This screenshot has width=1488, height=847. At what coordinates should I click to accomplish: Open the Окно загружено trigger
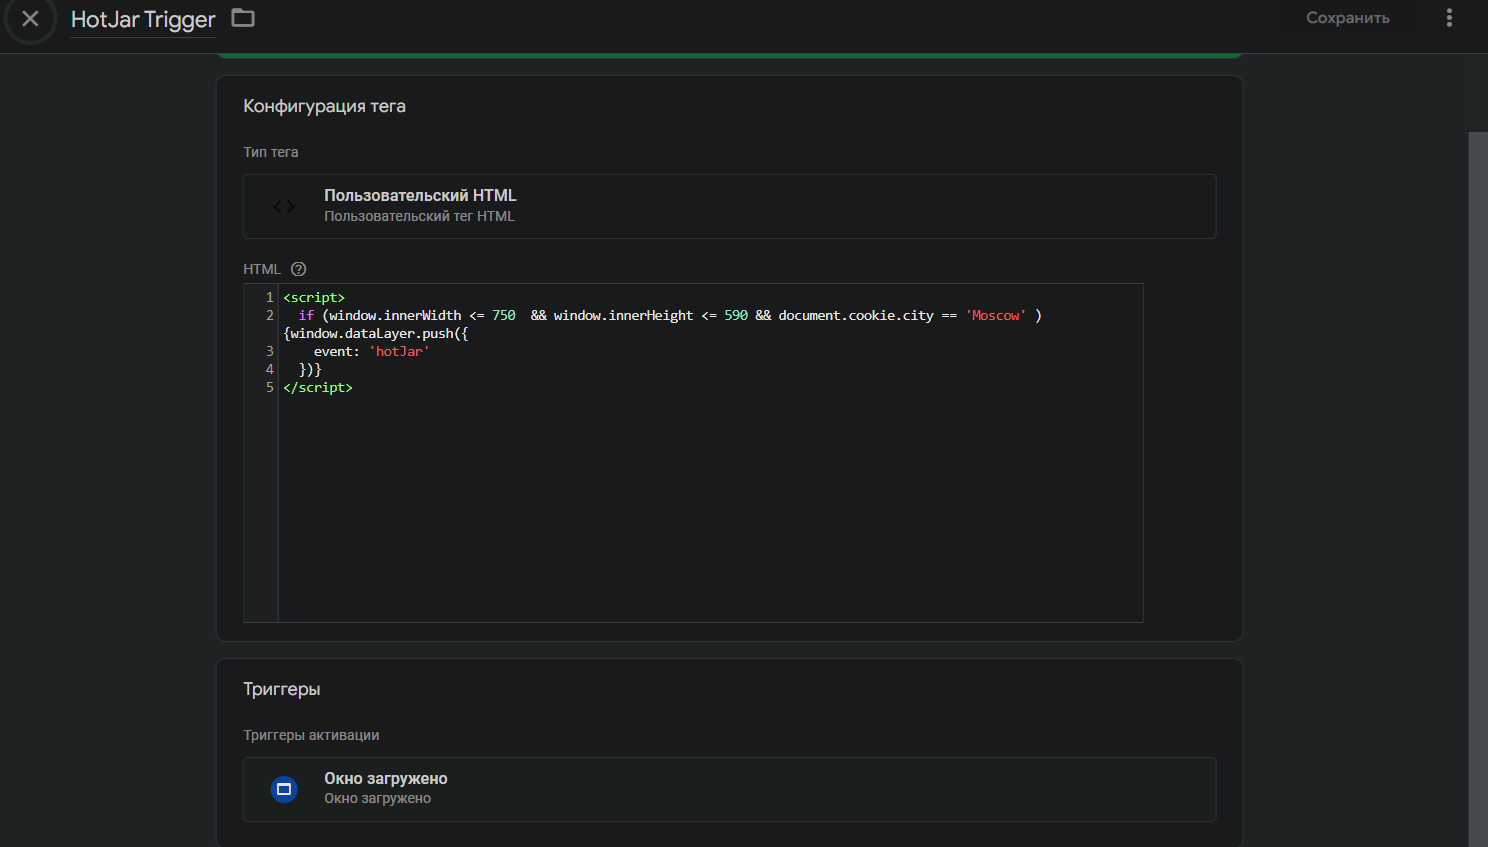coord(729,789)
